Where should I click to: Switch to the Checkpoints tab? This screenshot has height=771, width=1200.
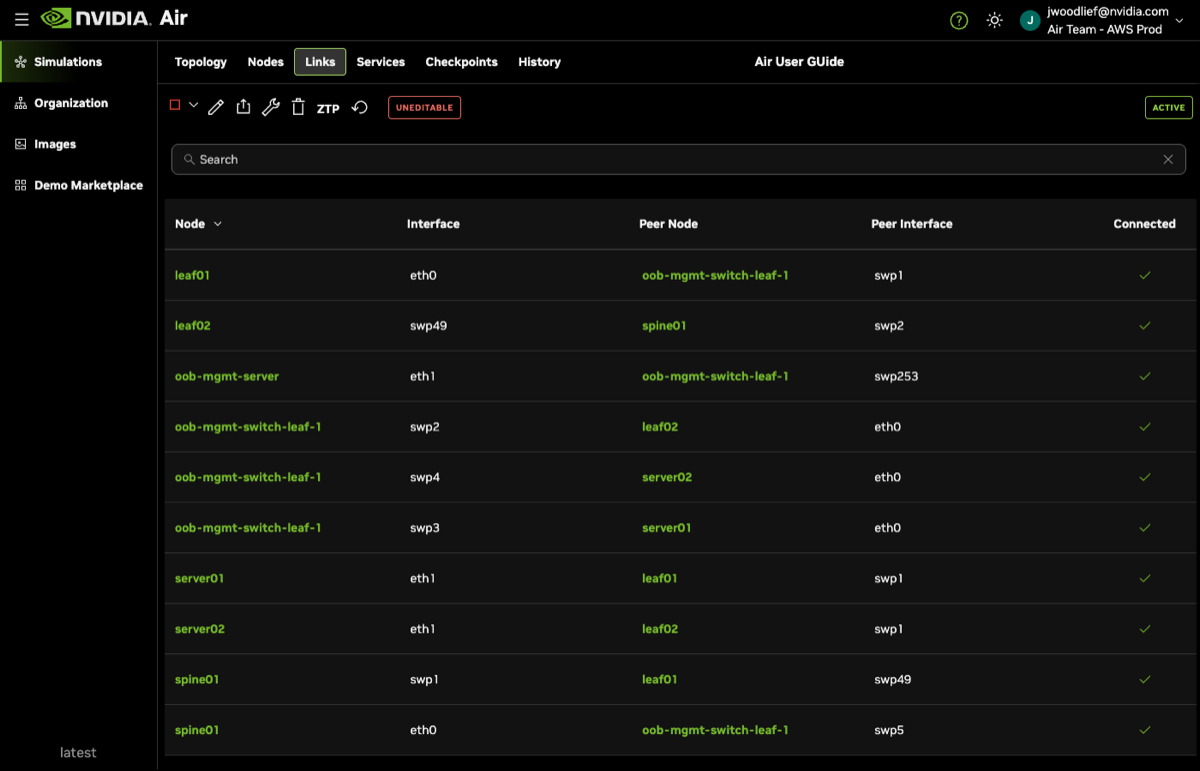[x=461, y=62]
